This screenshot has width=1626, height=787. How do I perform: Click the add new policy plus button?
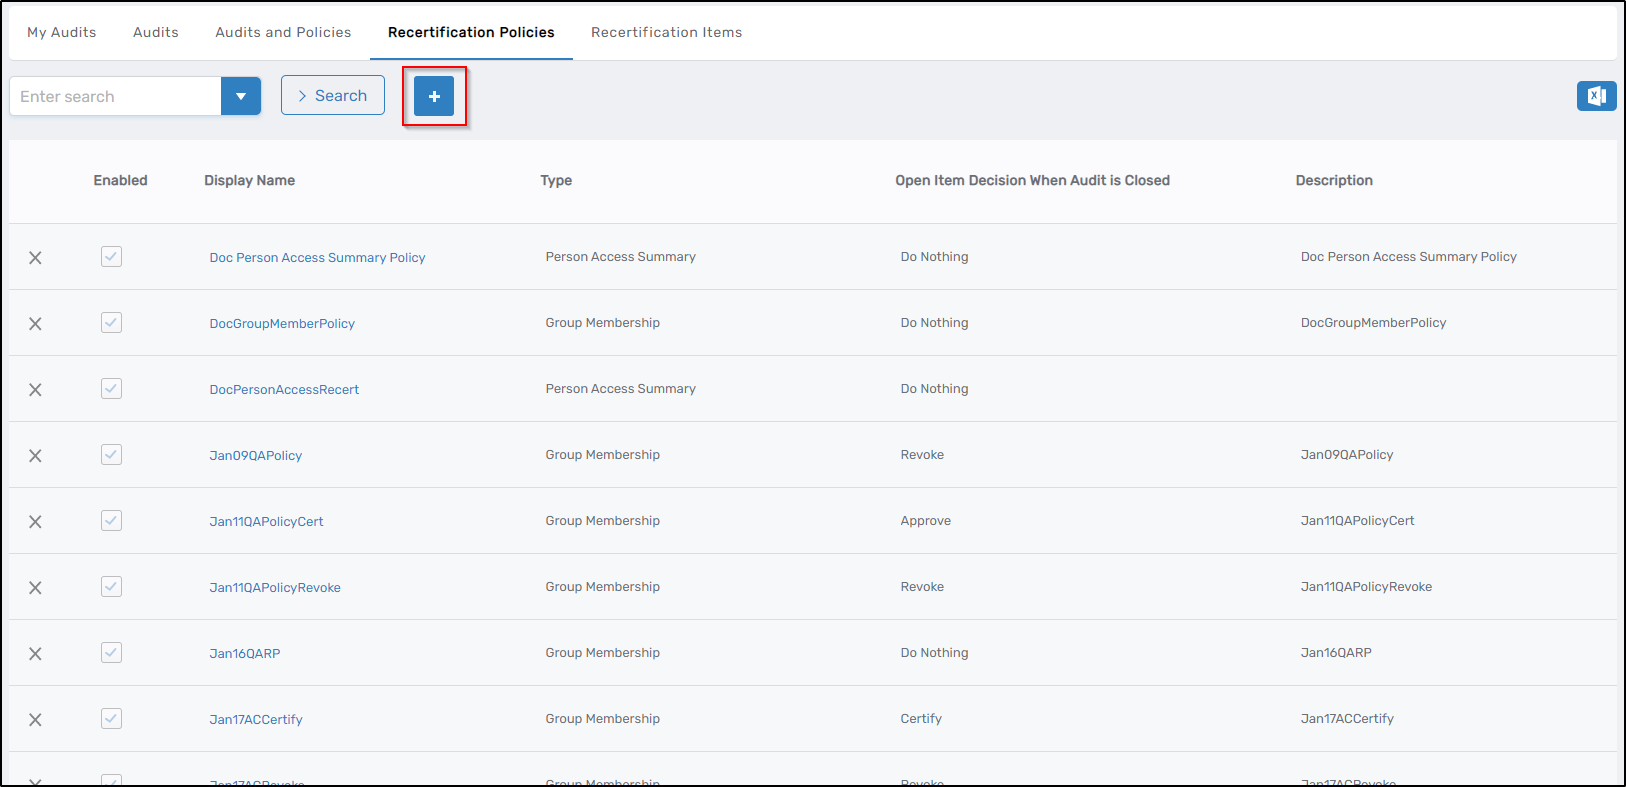[x=434, y=96]
